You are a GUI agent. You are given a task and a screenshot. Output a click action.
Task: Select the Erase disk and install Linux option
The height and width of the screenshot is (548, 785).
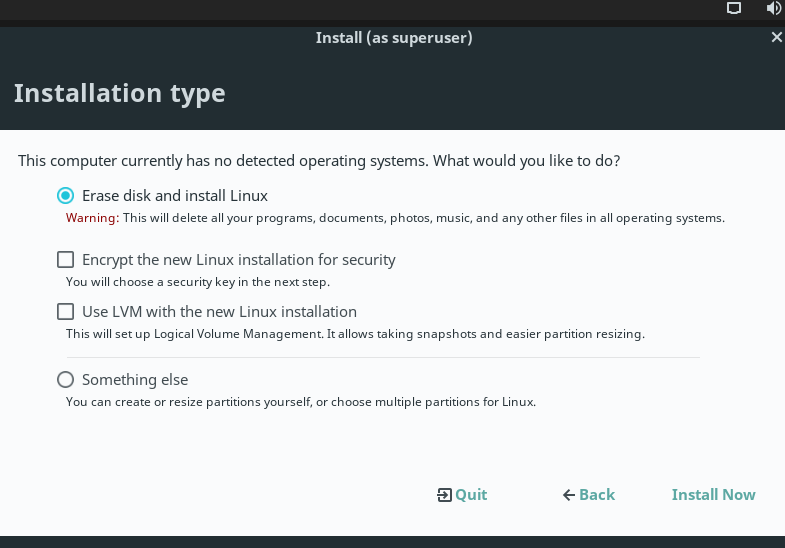[x=66, y=196]
